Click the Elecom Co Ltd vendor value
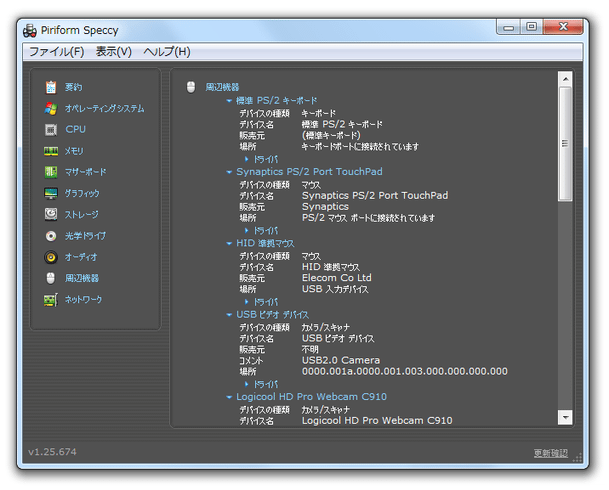Image resolution: width=609 pixels, height=490 pixels. point(337,278)
